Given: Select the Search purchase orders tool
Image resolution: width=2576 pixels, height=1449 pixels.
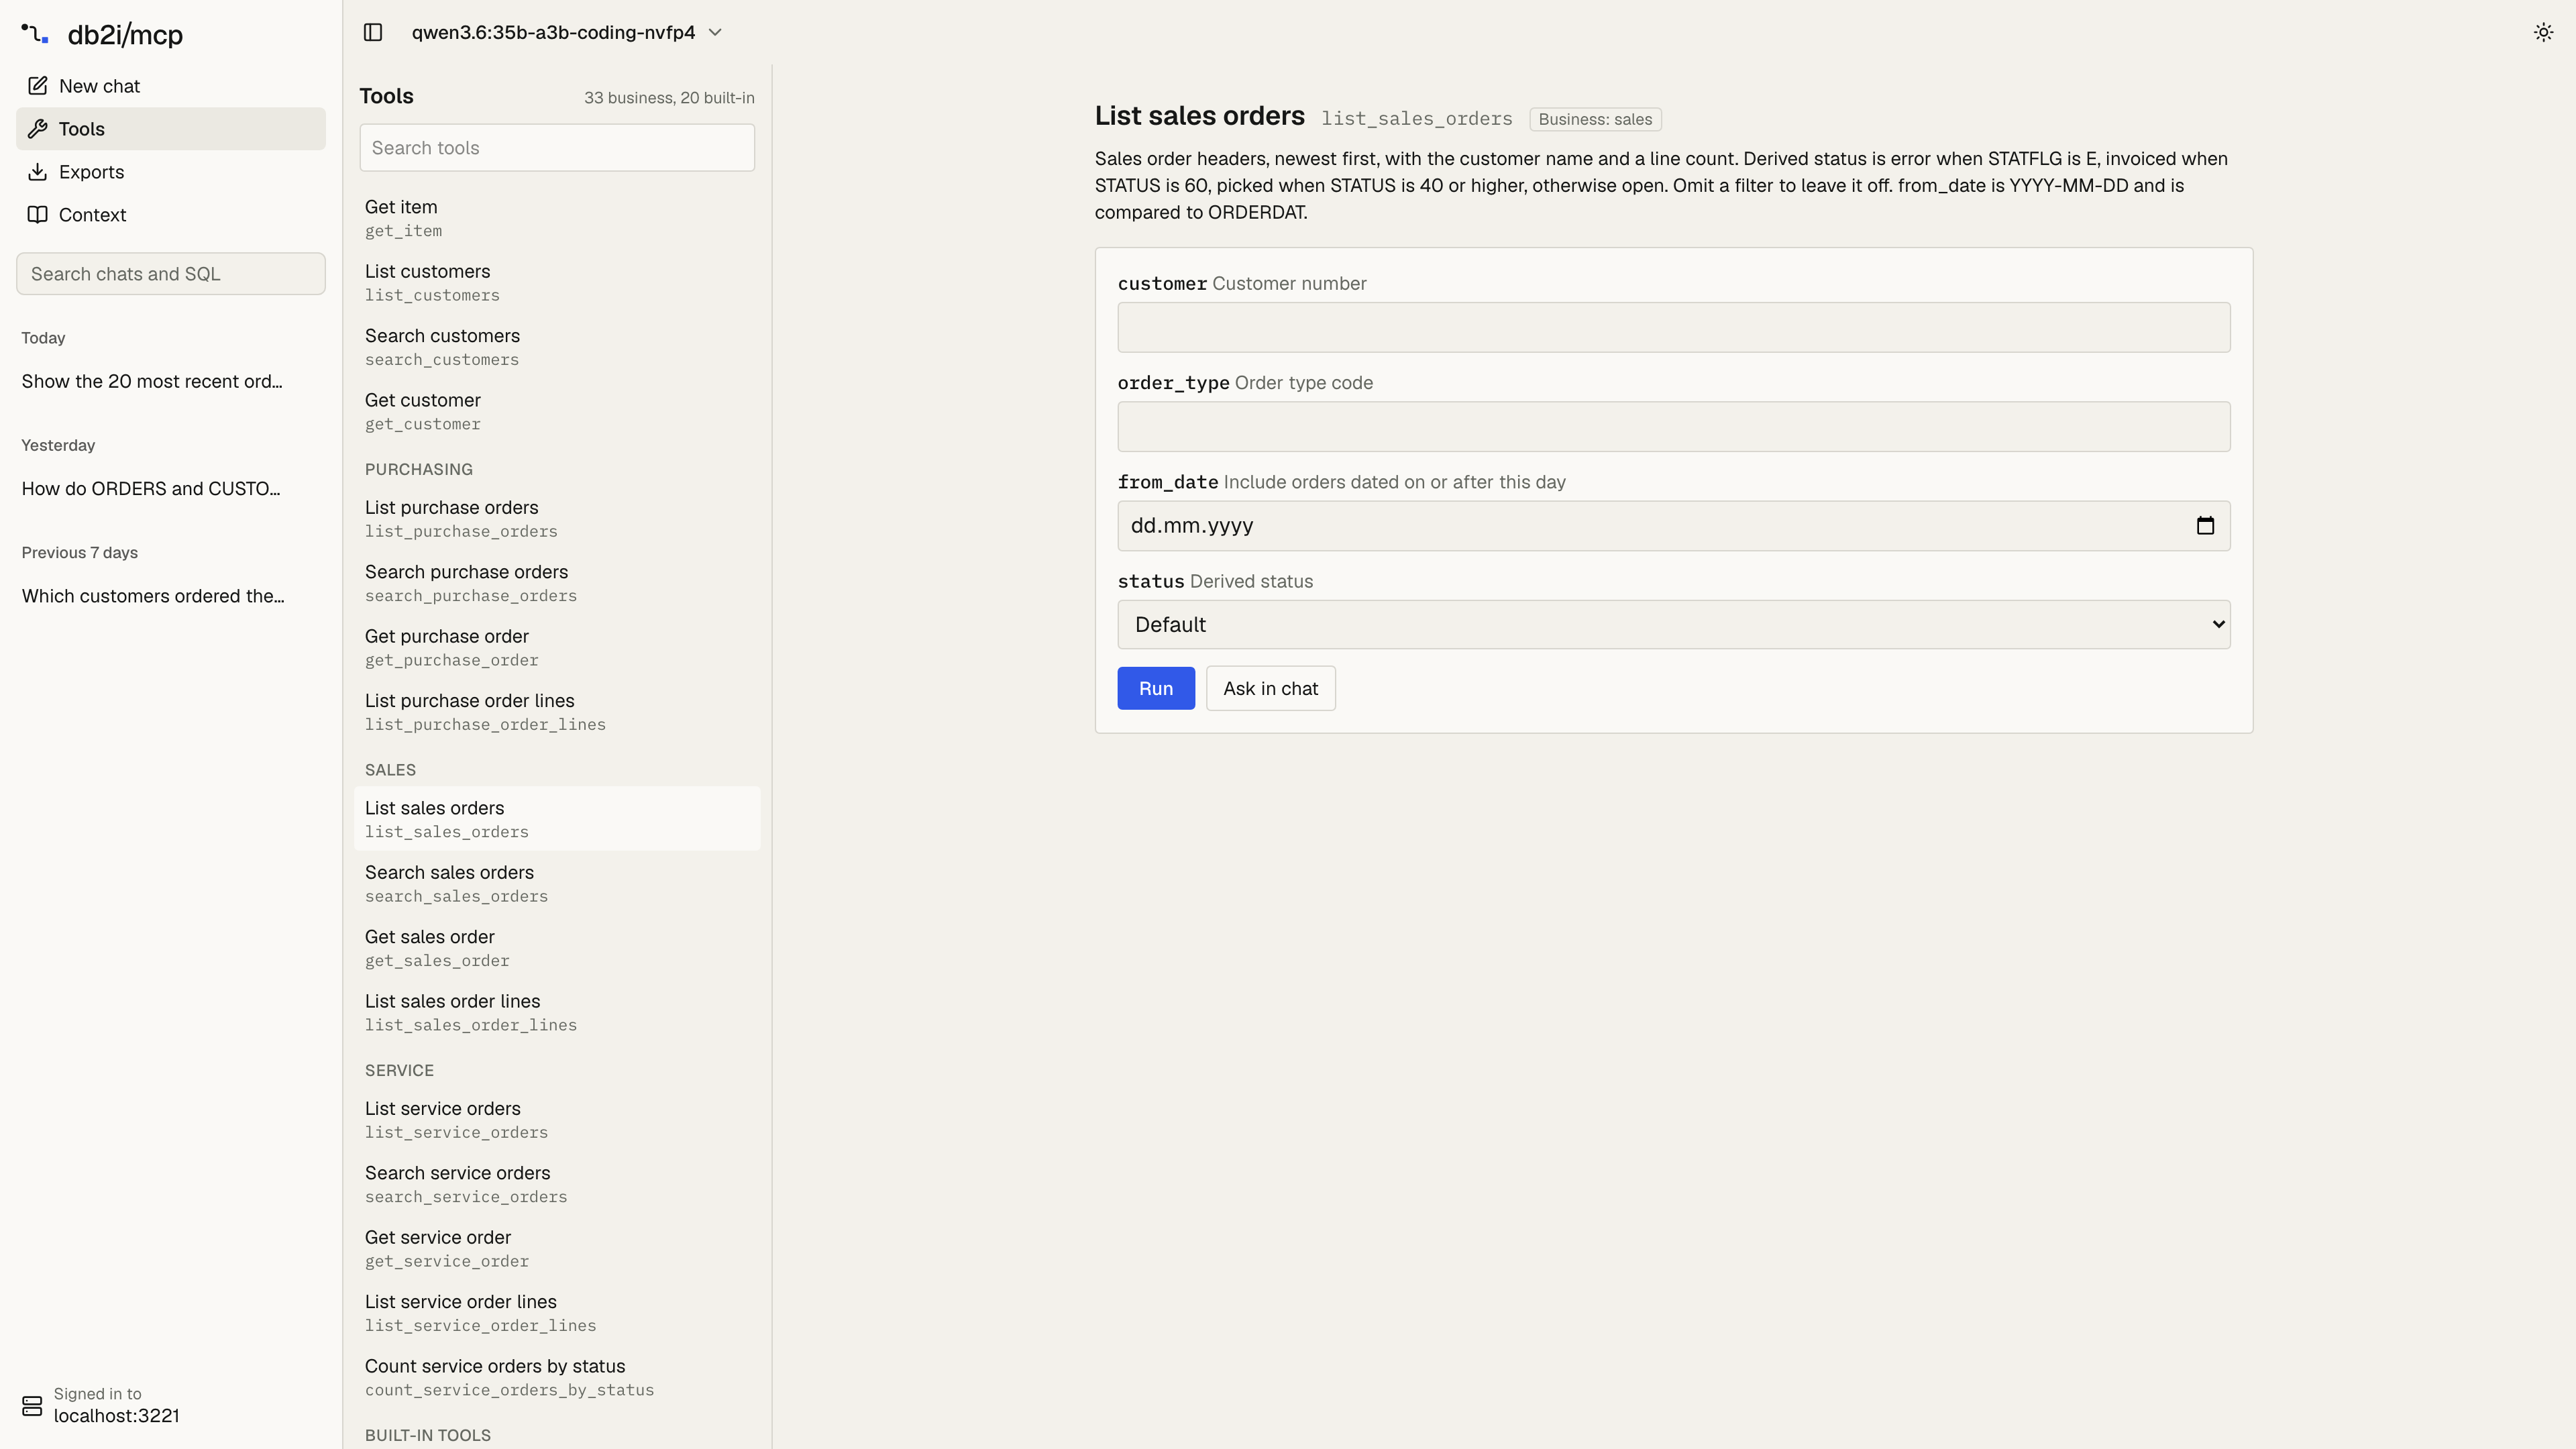Looking at the screenshot, I should click(557, 583).
